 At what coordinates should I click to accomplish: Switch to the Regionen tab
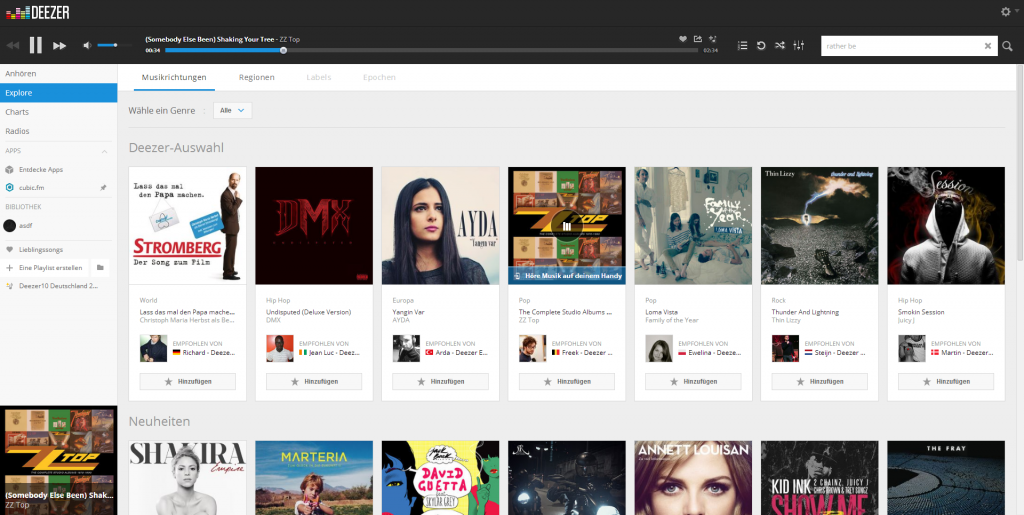pyautogui.click(x=257, y=77)
